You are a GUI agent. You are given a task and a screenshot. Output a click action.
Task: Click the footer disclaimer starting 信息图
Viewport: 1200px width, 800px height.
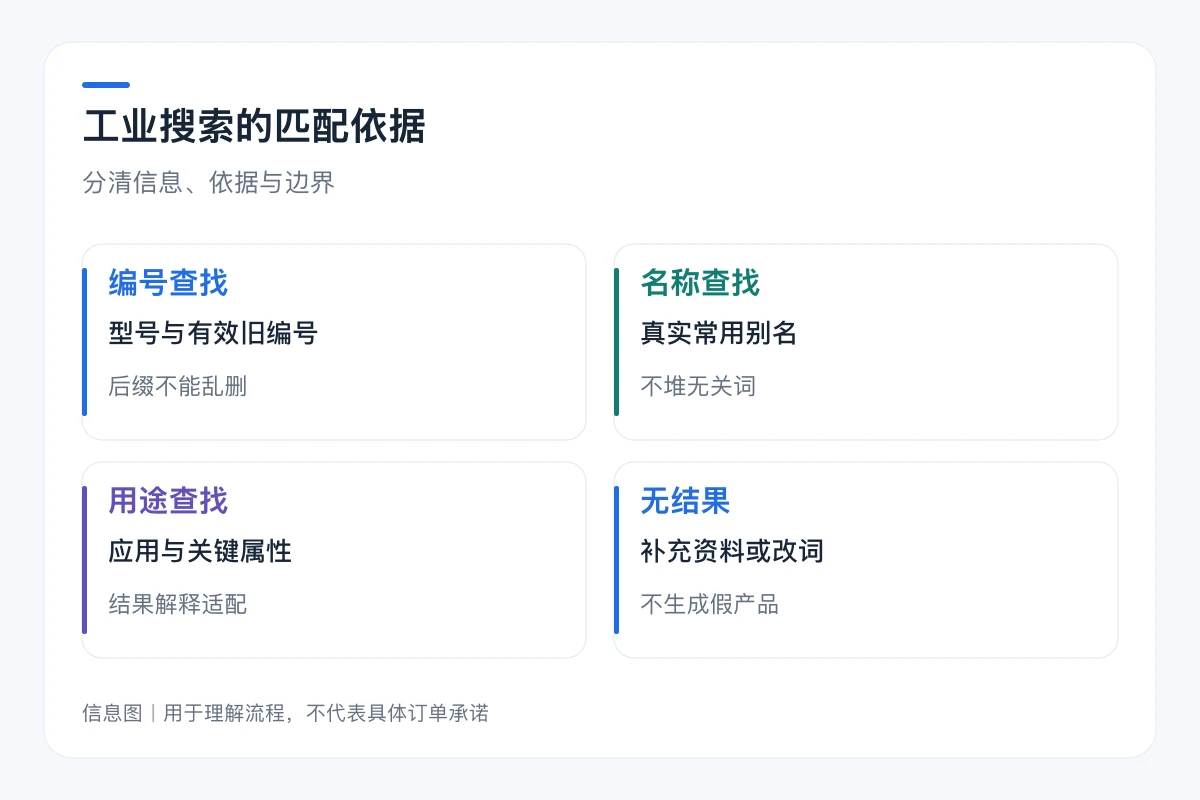pyautogui.click(x=285, y=713)
